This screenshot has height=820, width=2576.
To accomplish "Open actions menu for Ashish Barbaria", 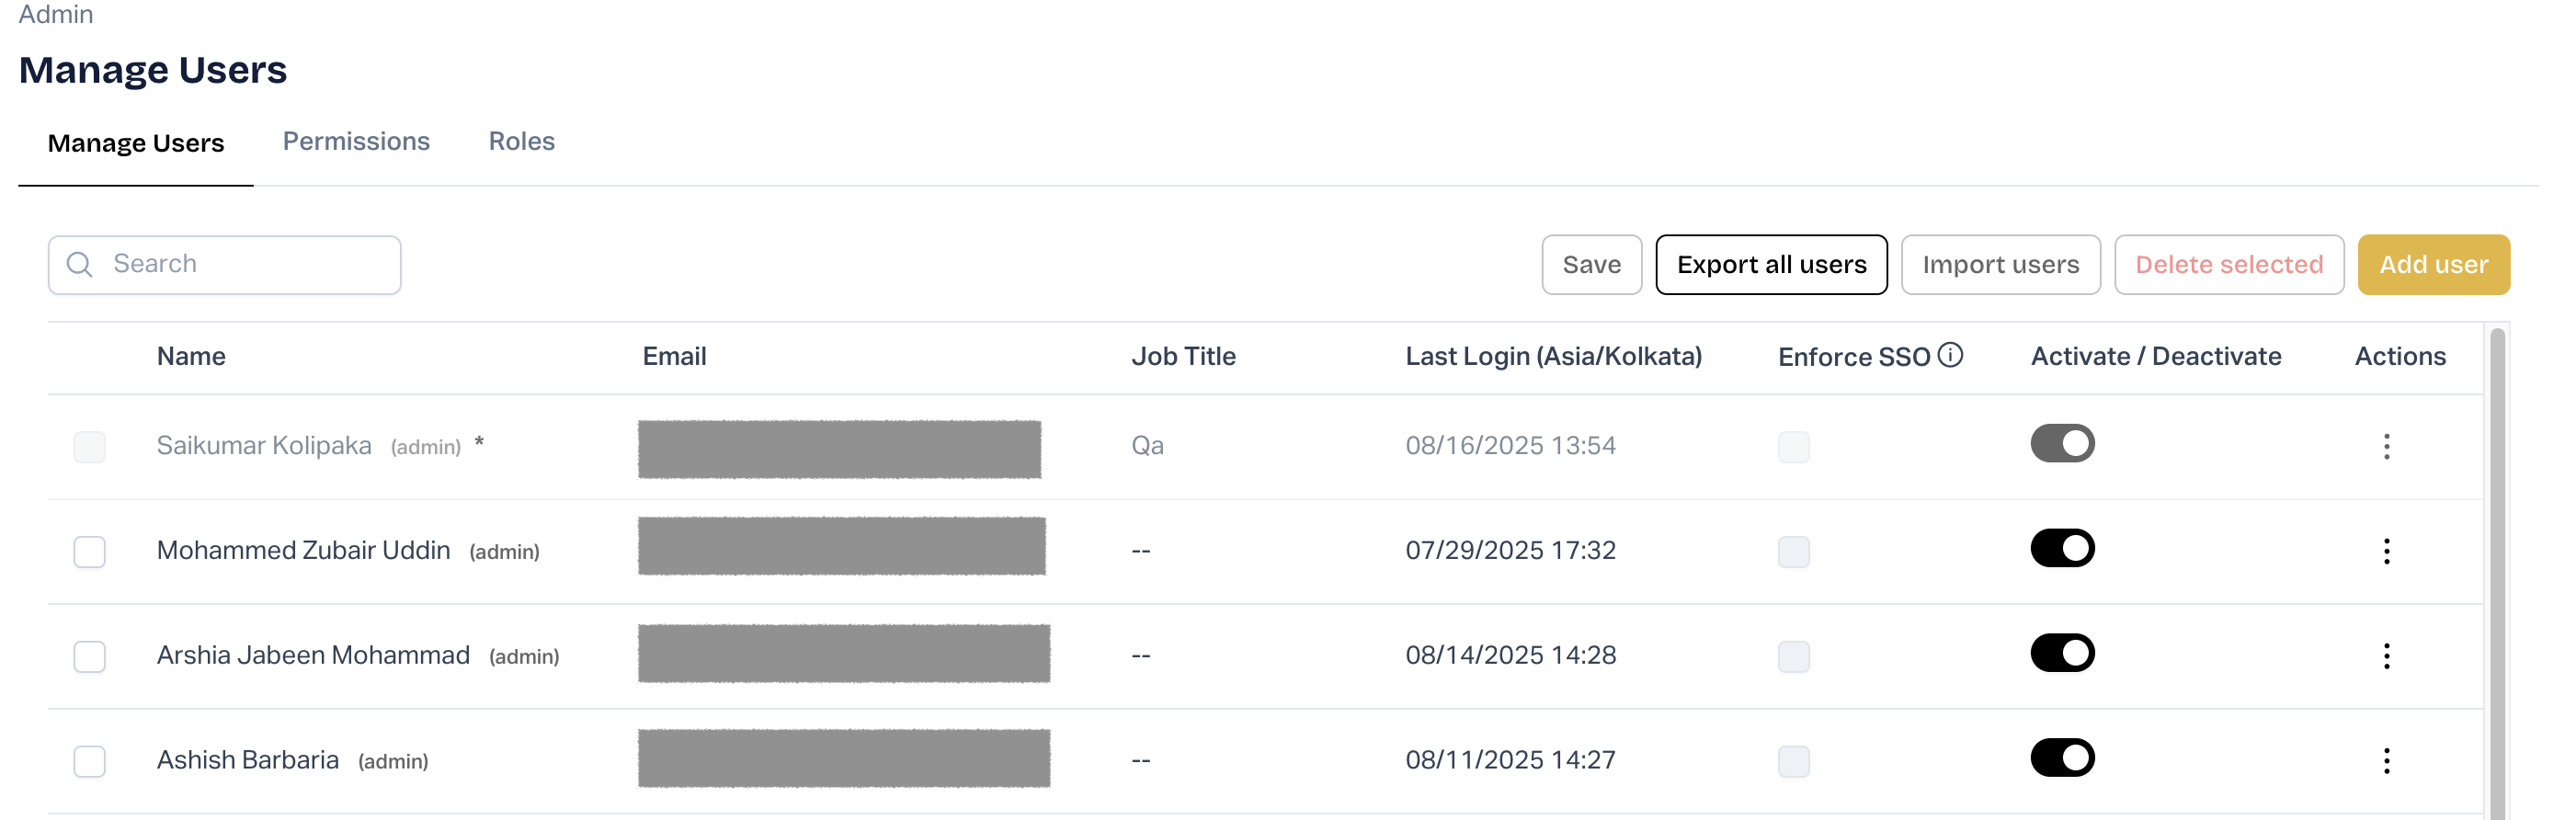I will coord(2386,761).
